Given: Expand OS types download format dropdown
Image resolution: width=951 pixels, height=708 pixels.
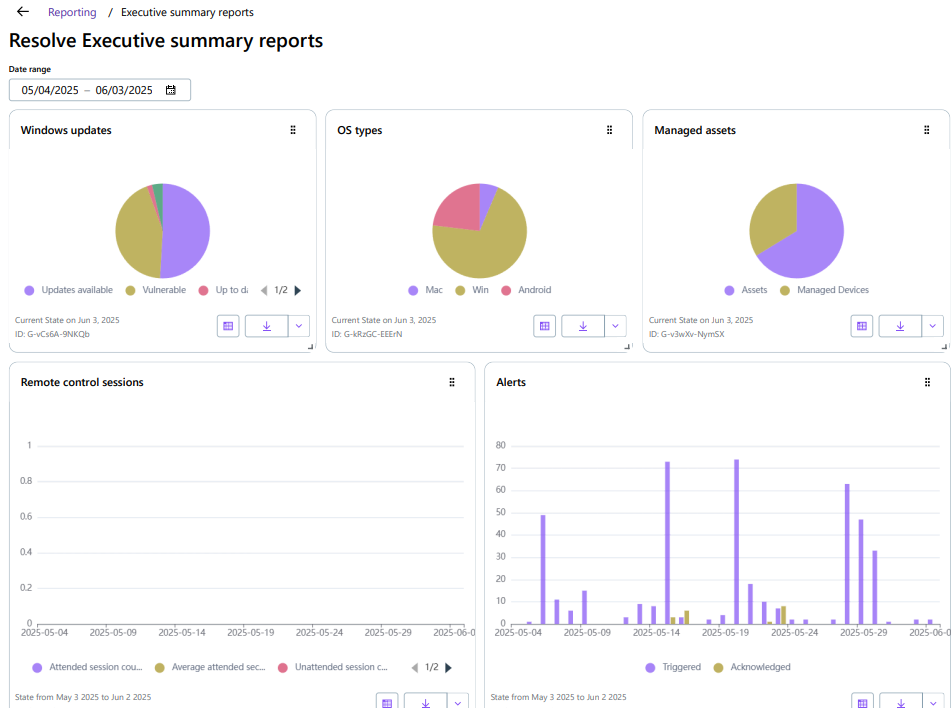Looking at the screenshot, I should tap(615, 326).
